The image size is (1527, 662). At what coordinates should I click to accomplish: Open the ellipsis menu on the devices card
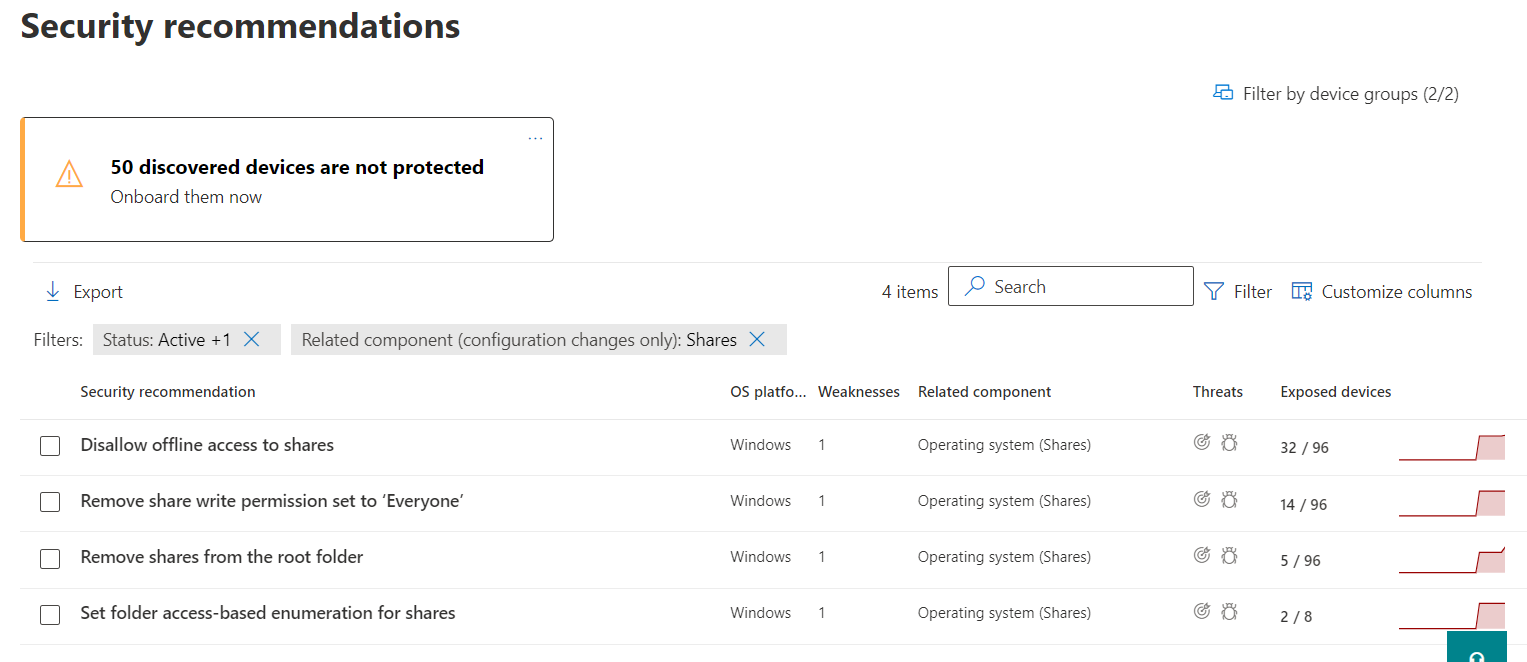(535, 138)
